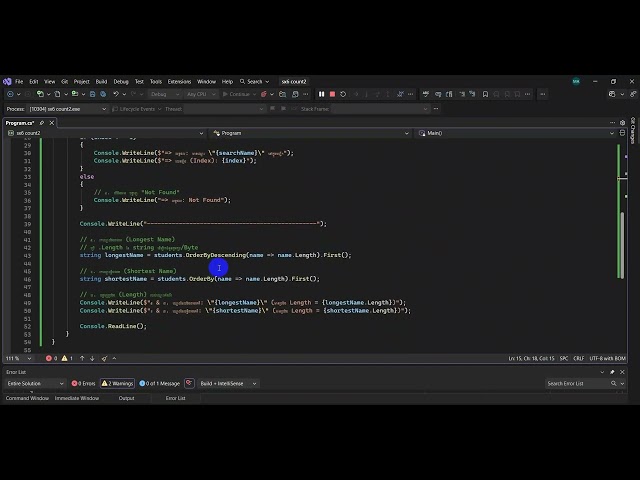Click the Undo icon

116,94
